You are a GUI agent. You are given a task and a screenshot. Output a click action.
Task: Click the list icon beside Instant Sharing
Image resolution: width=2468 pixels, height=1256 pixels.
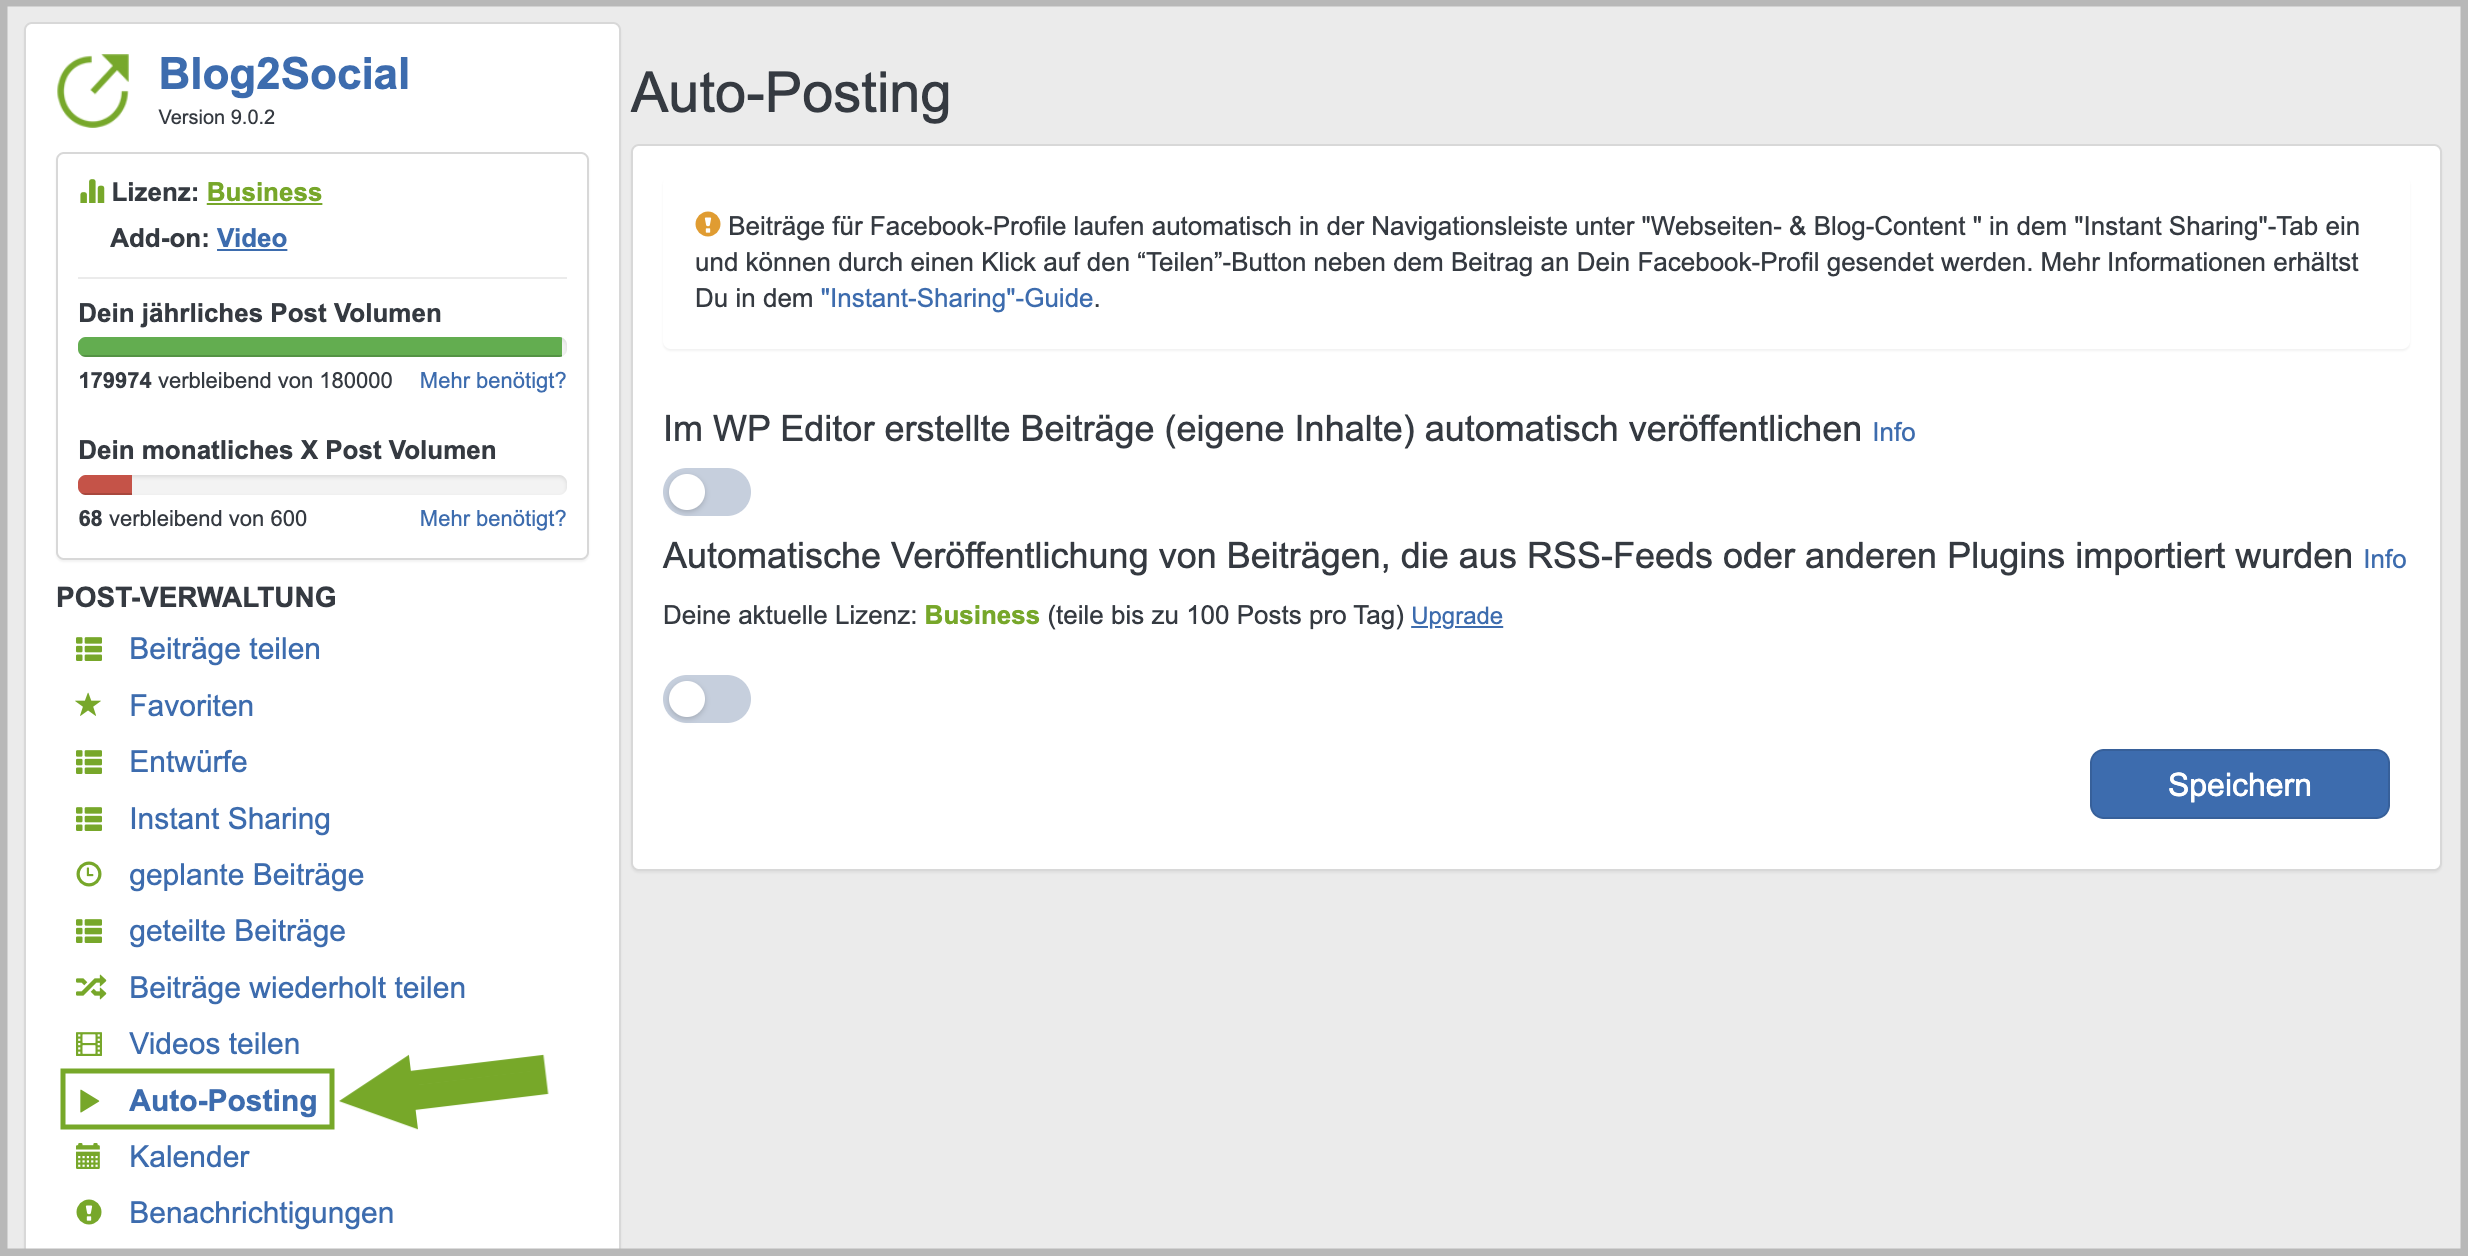click(89, 819)
